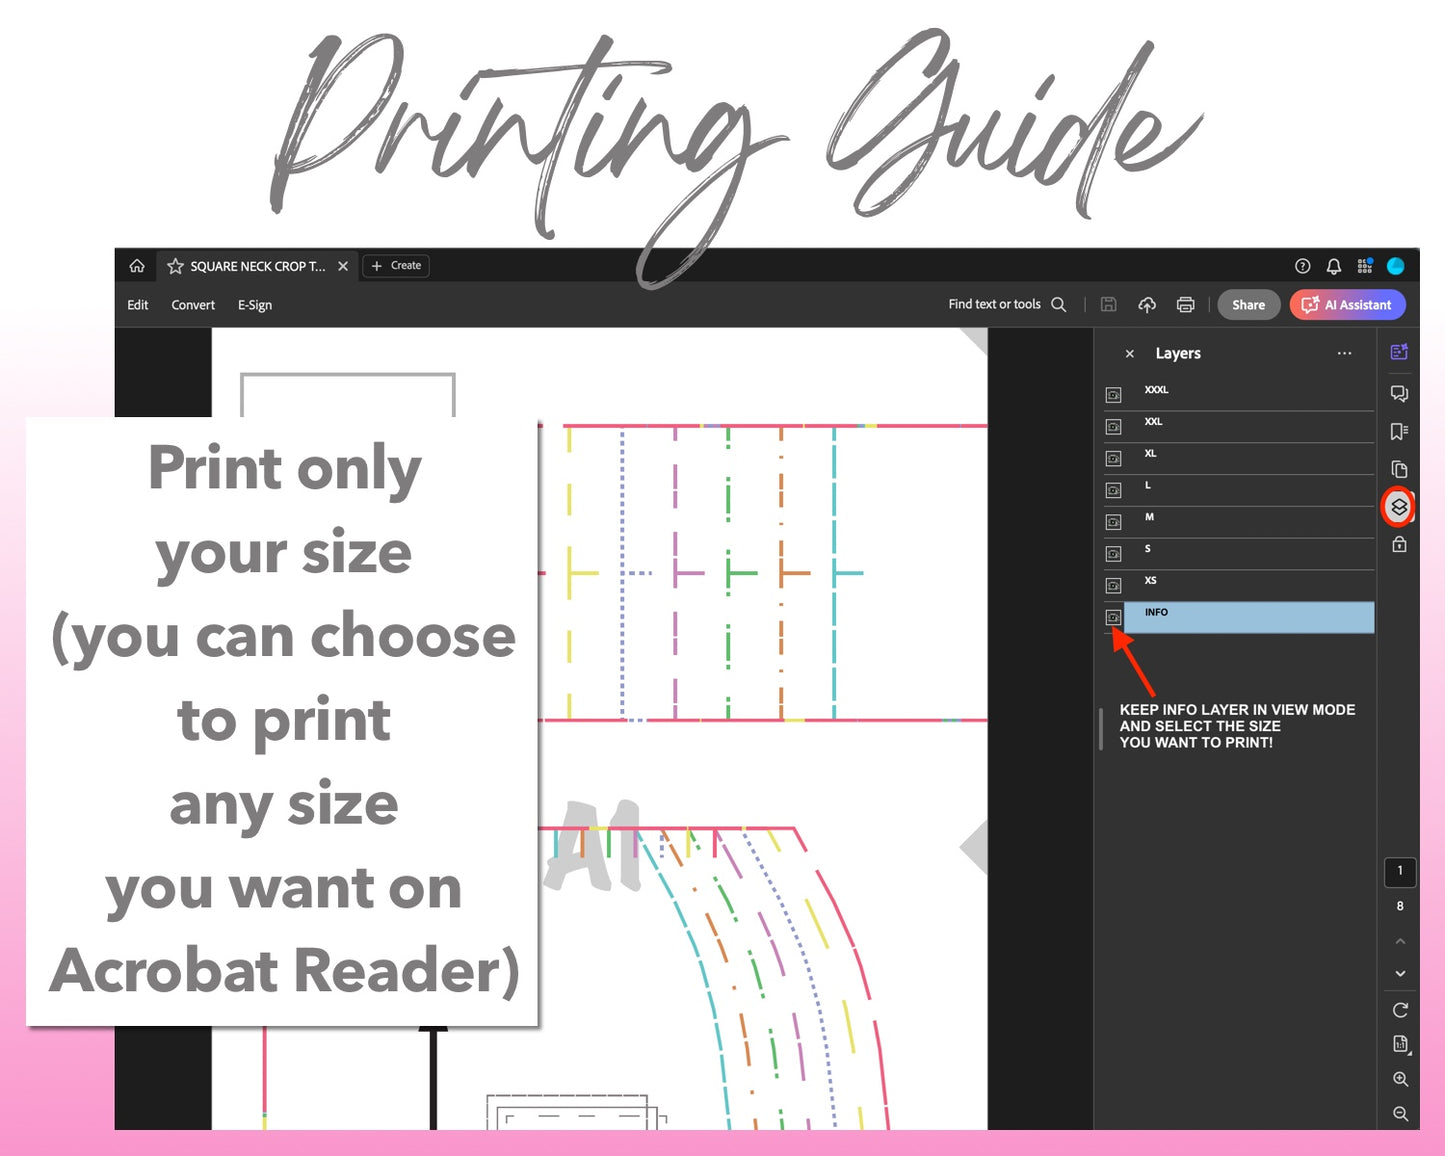Screen dimensions: 1445x1156
Task: Toggle visibility of the M layer
Action: pos(1113,522)
